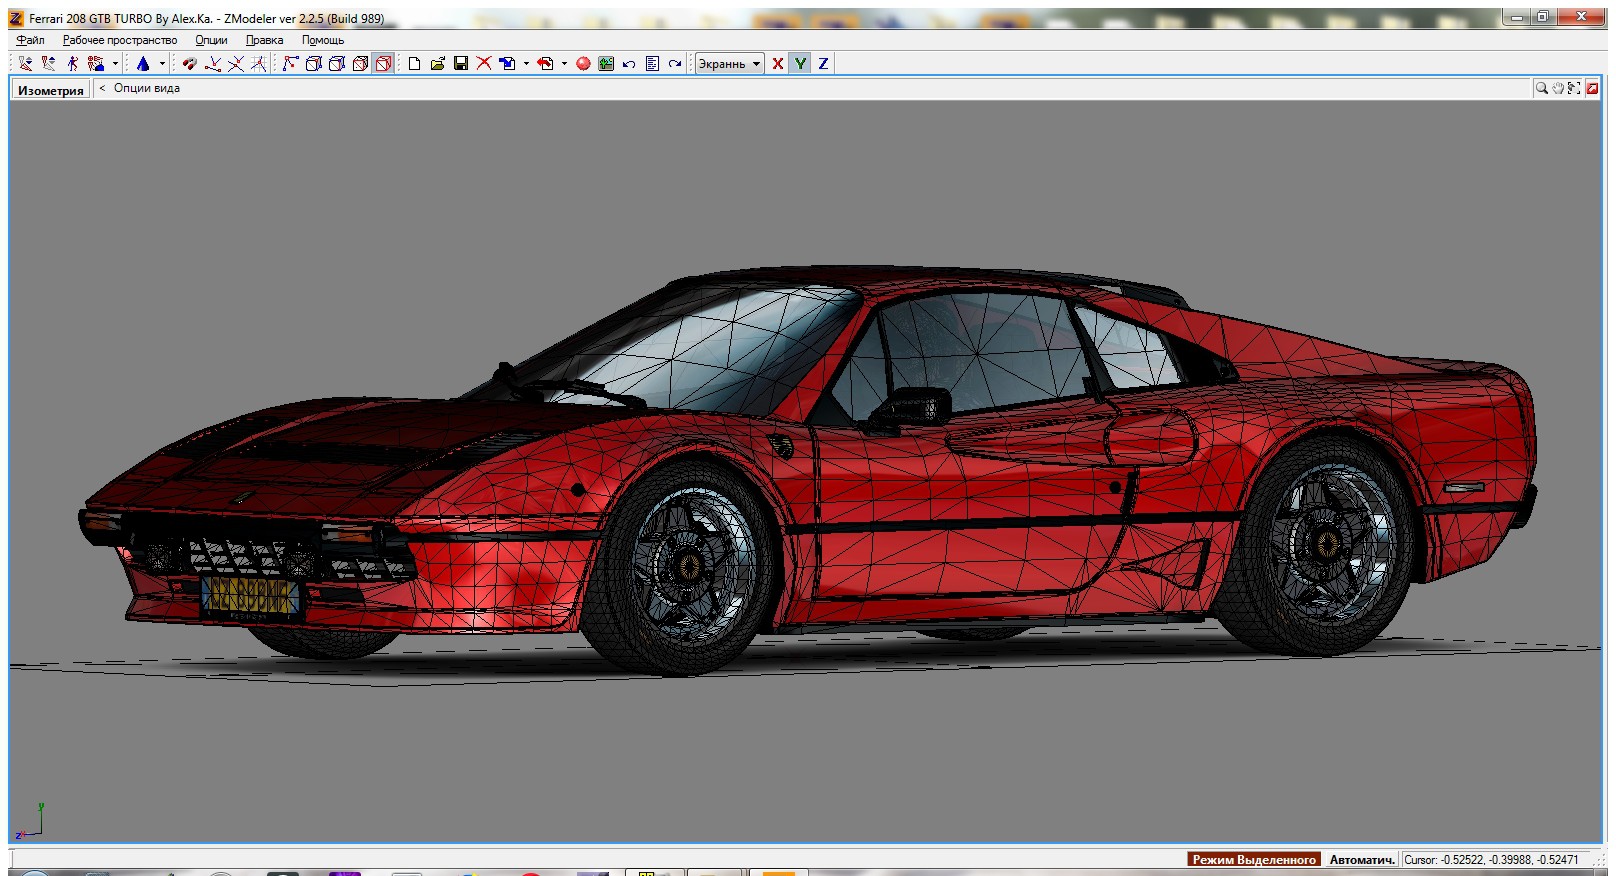The width and height of the screenshot is (1616, 876).
Task: Open the Опции menu
Action: tap(211, 40)
